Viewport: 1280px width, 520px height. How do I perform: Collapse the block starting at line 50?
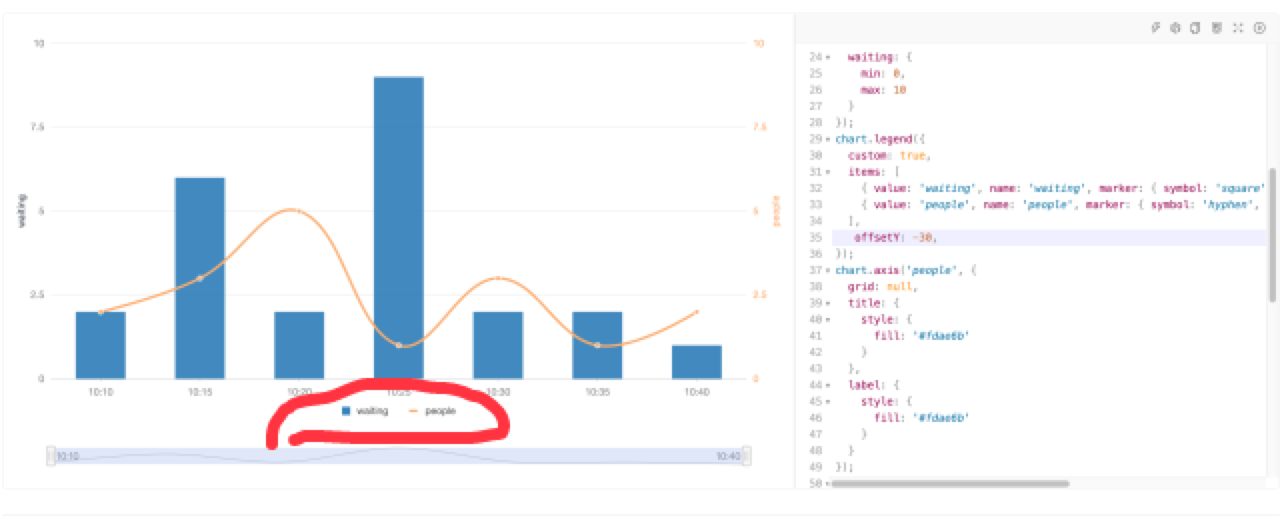point(828,483)
